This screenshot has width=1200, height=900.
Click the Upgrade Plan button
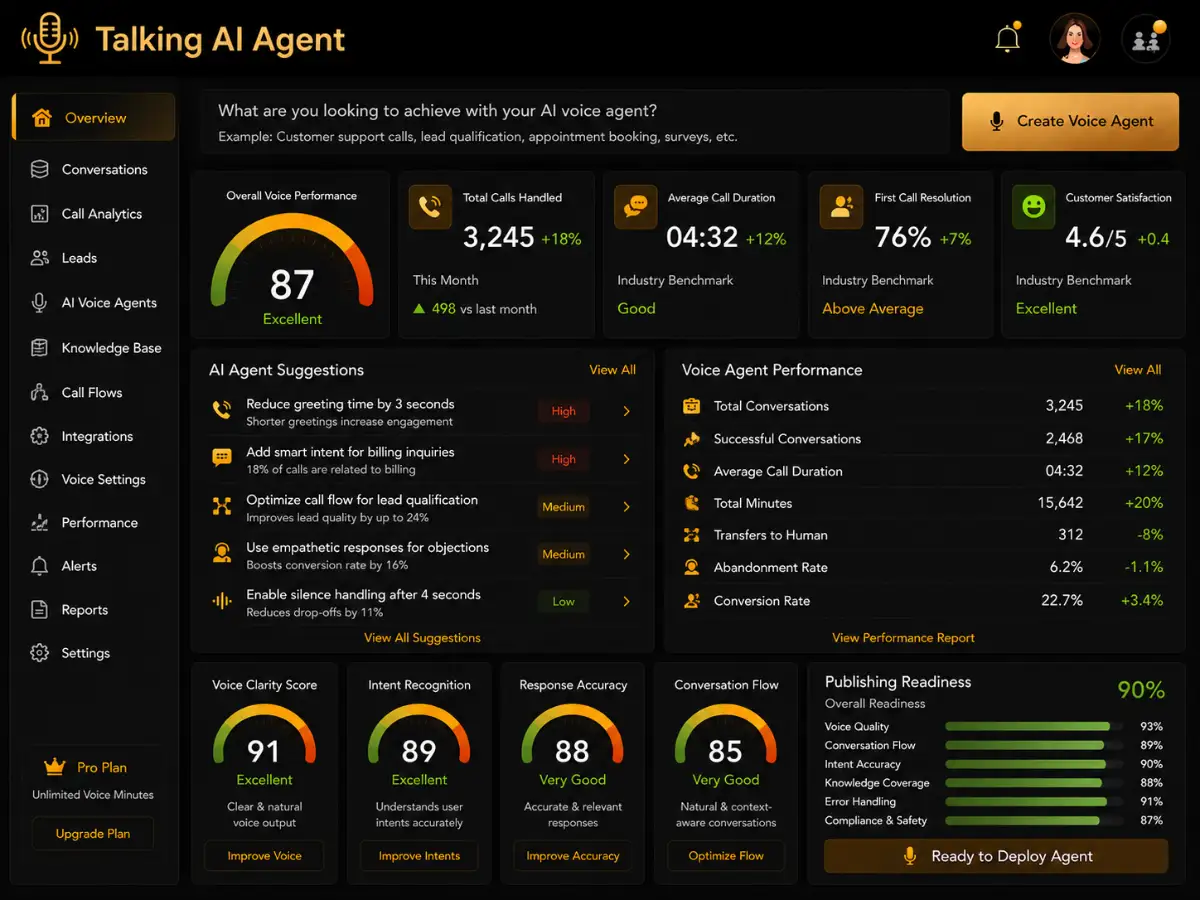tap(93, 834)
